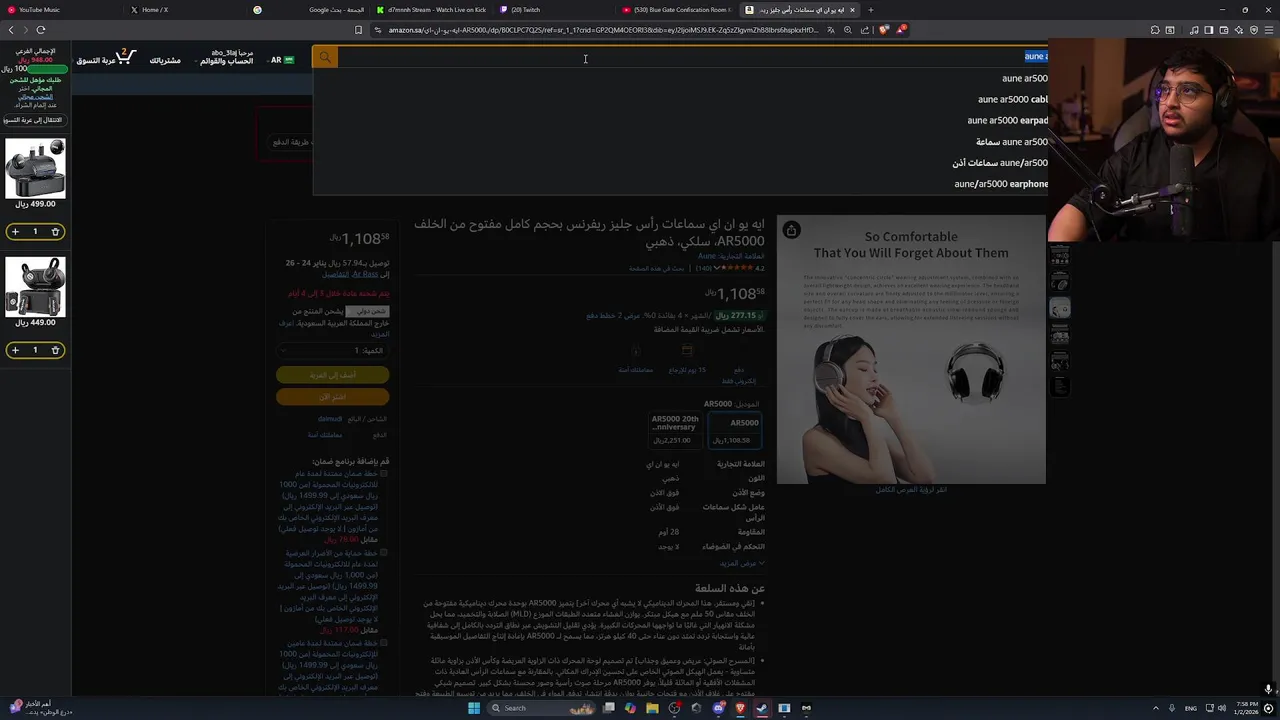Open the 449.00 cart item thumbnail
1280x720 pixels.
35,287
